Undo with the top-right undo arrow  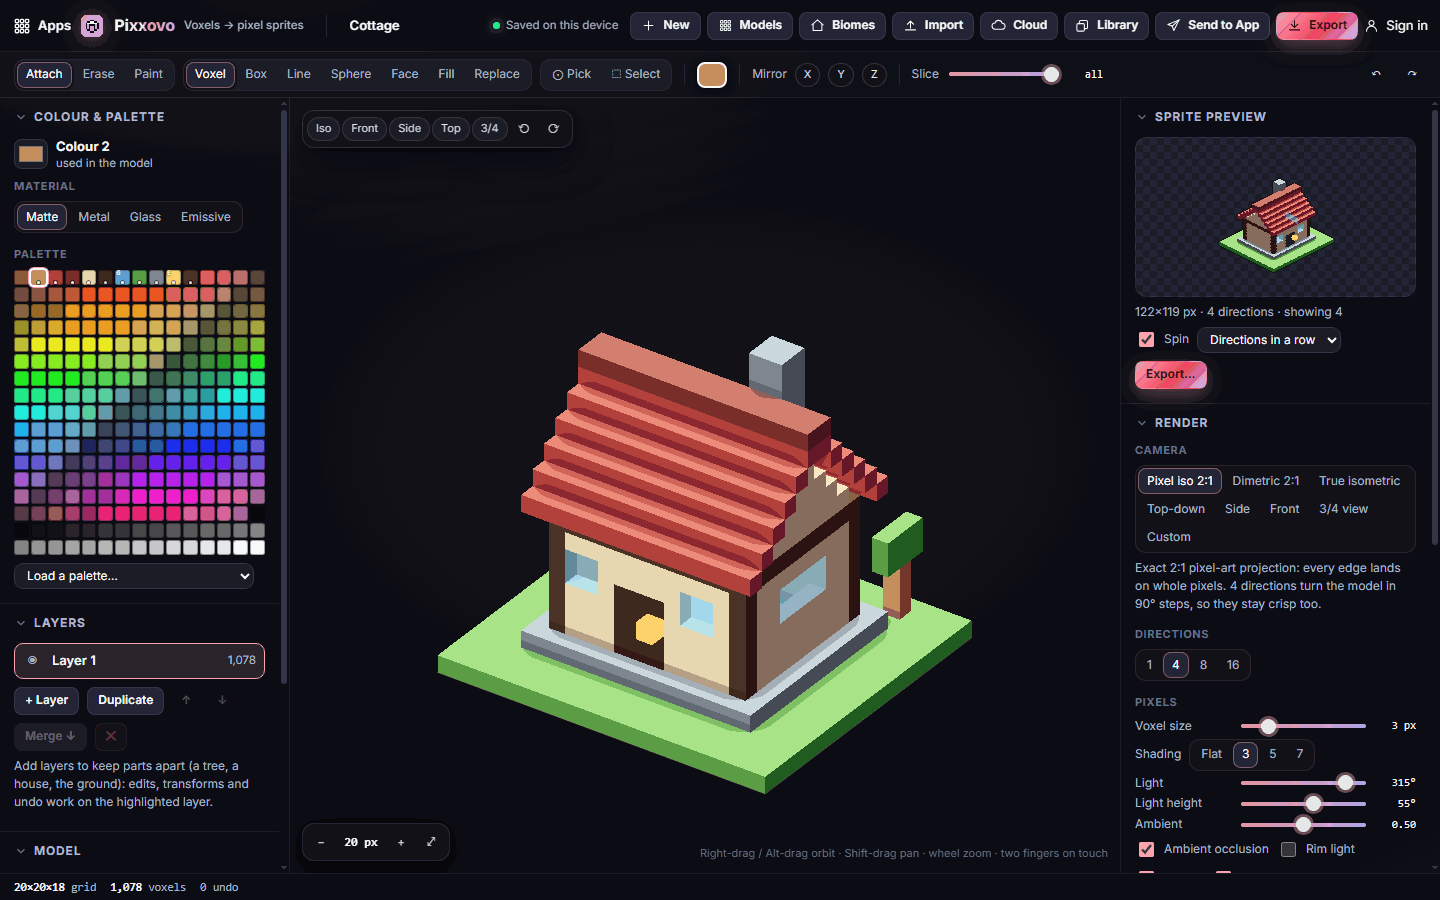[1376, 74]
